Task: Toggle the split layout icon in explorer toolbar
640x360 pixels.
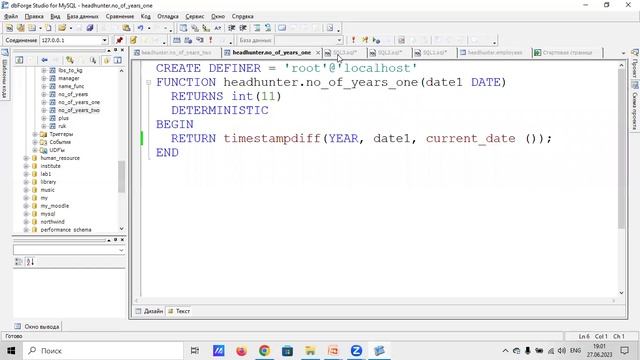Action: [118, 60]
